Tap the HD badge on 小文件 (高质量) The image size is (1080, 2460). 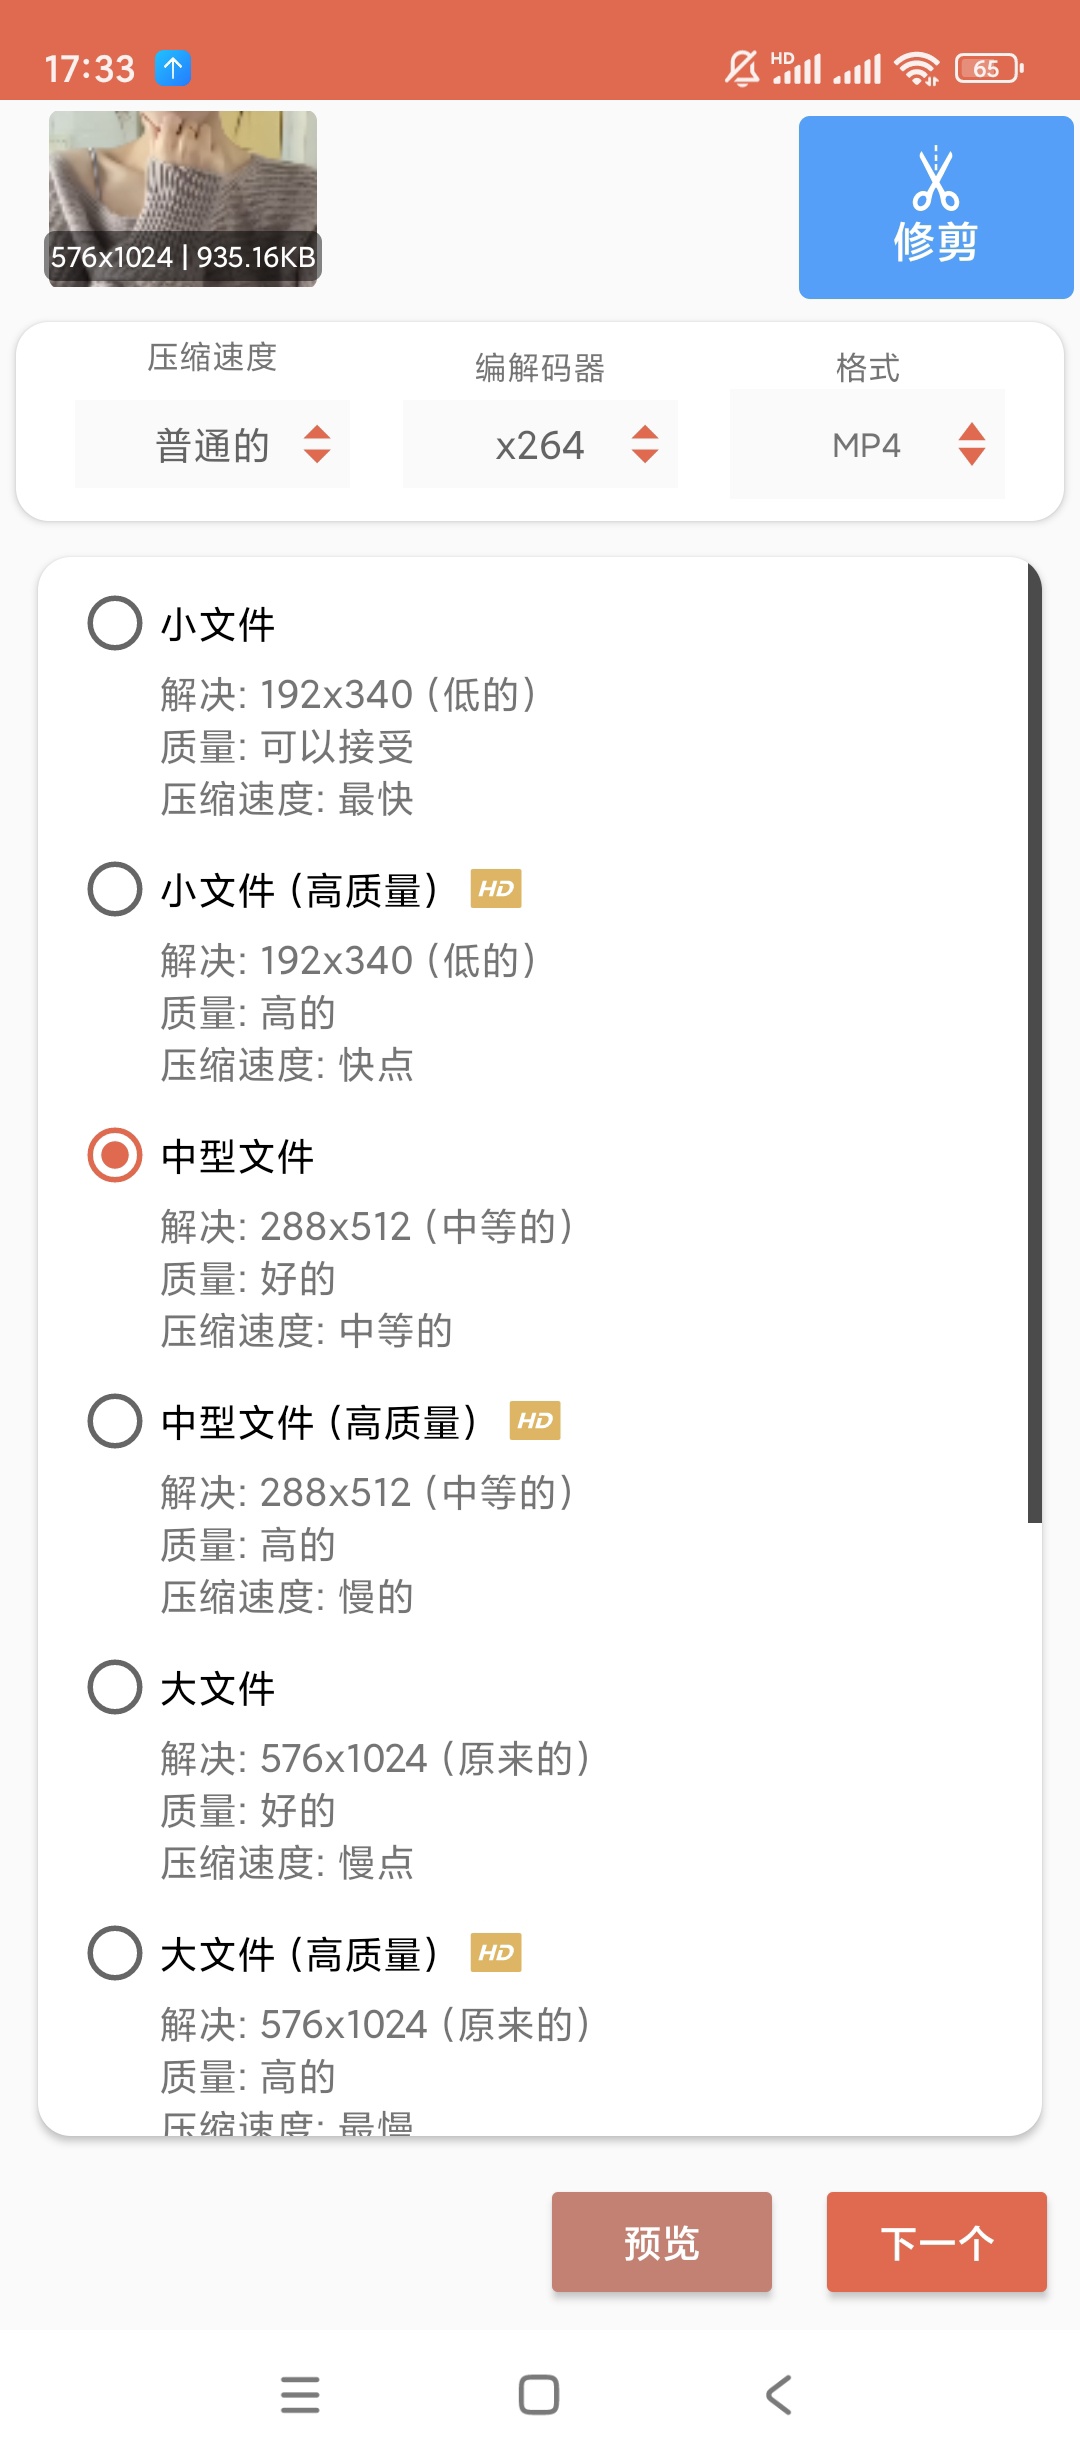pos(496,889)
